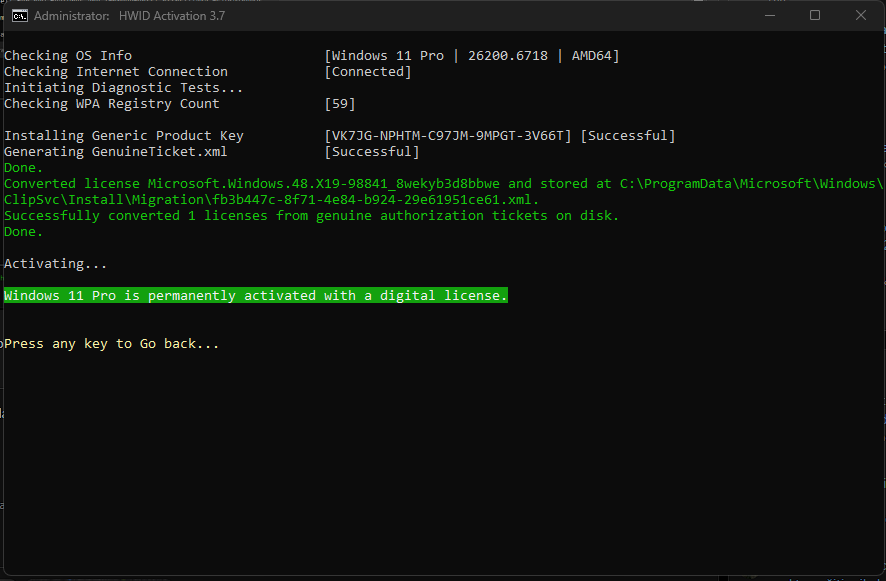Close the HWID Activation window
Viewport: 886px width, 581px height.
(861, 16)
